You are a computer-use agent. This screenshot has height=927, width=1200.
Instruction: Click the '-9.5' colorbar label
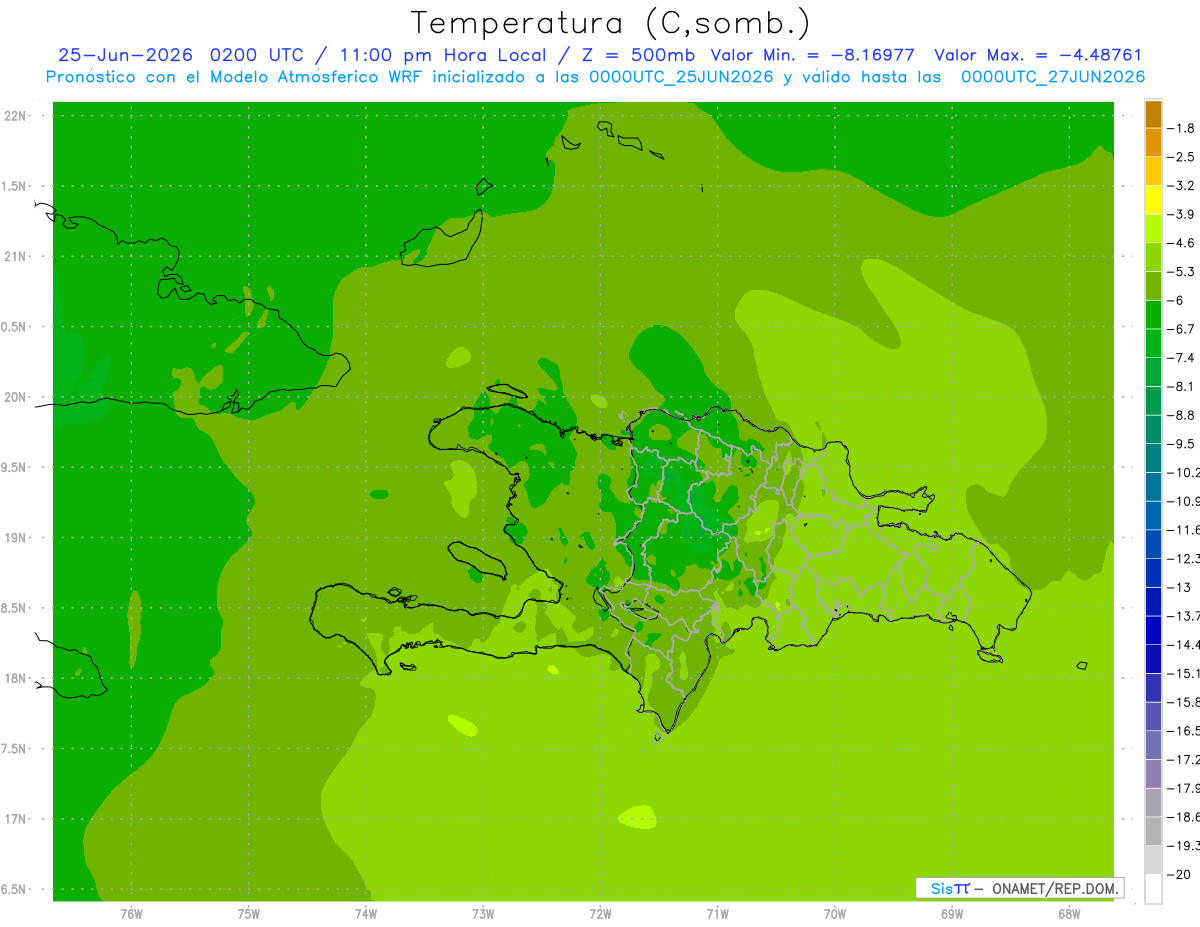click(1182, 444)
